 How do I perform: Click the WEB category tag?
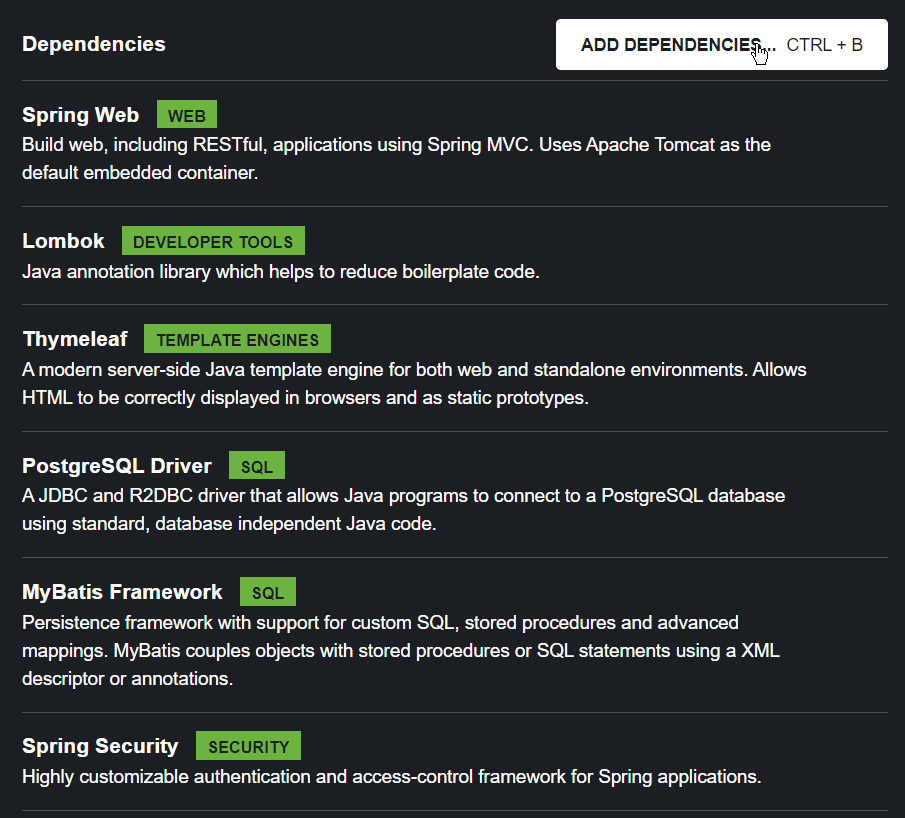click(x=187, y=114)
